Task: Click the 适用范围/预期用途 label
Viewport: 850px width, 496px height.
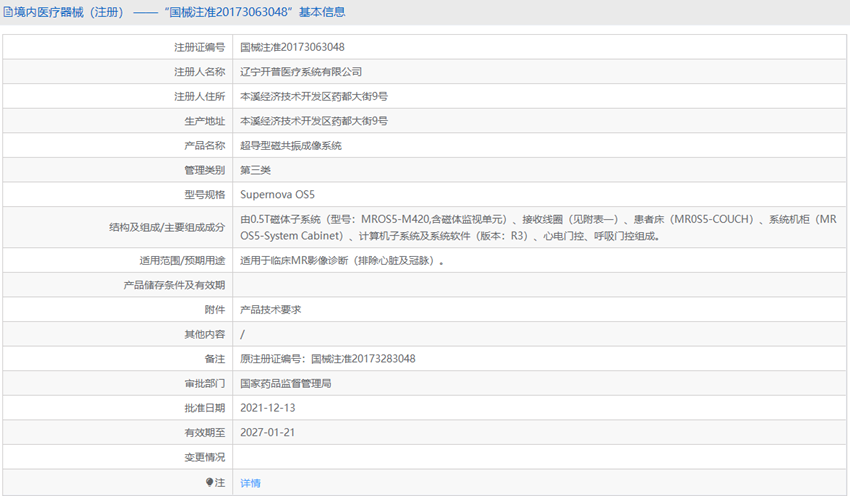Action: (x=182, y=261)
